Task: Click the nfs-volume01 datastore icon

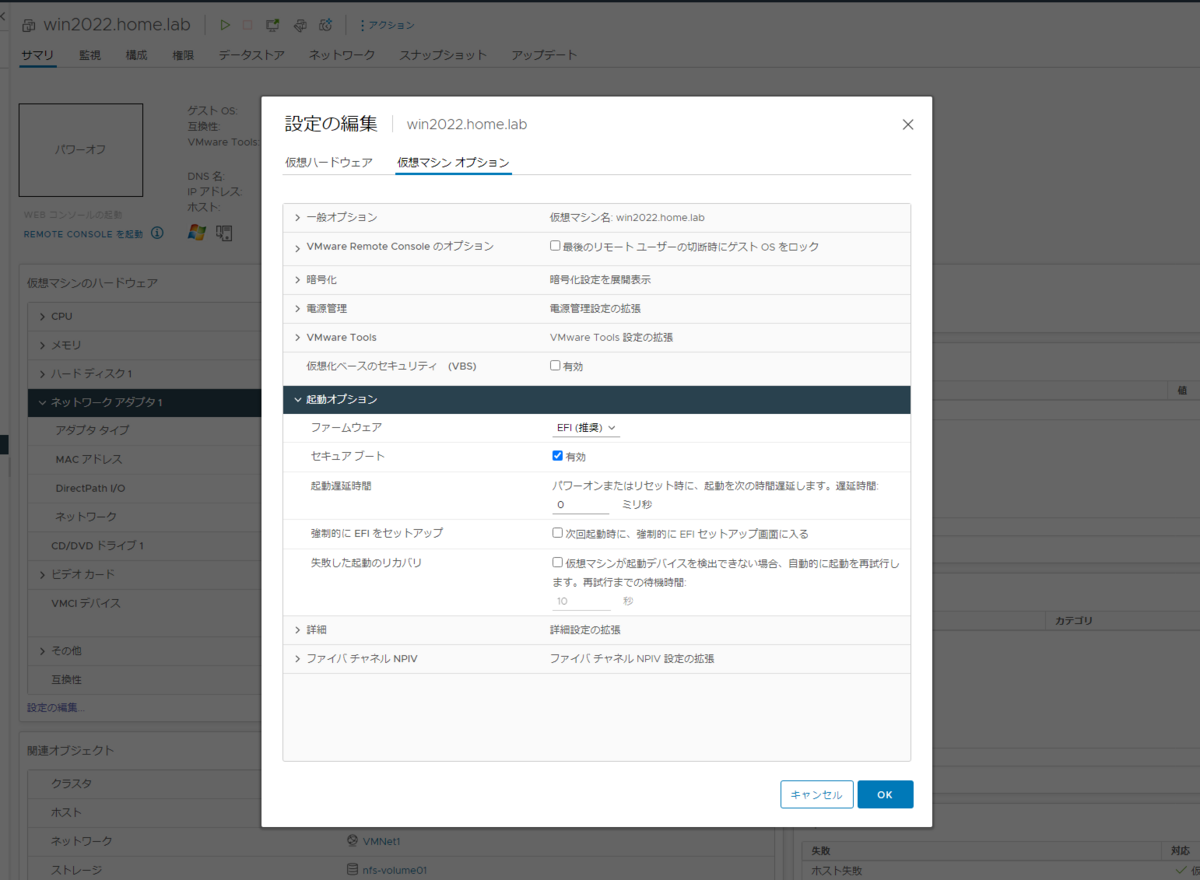Action: 352,870
